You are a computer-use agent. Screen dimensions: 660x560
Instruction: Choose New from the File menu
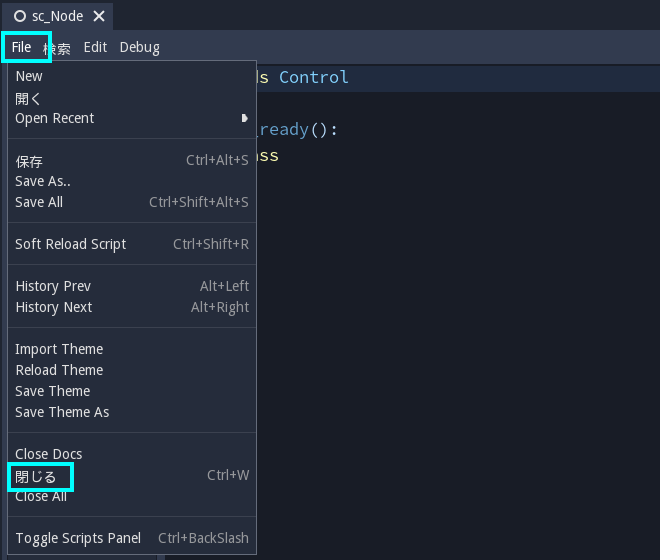click(x=132, y=76)
